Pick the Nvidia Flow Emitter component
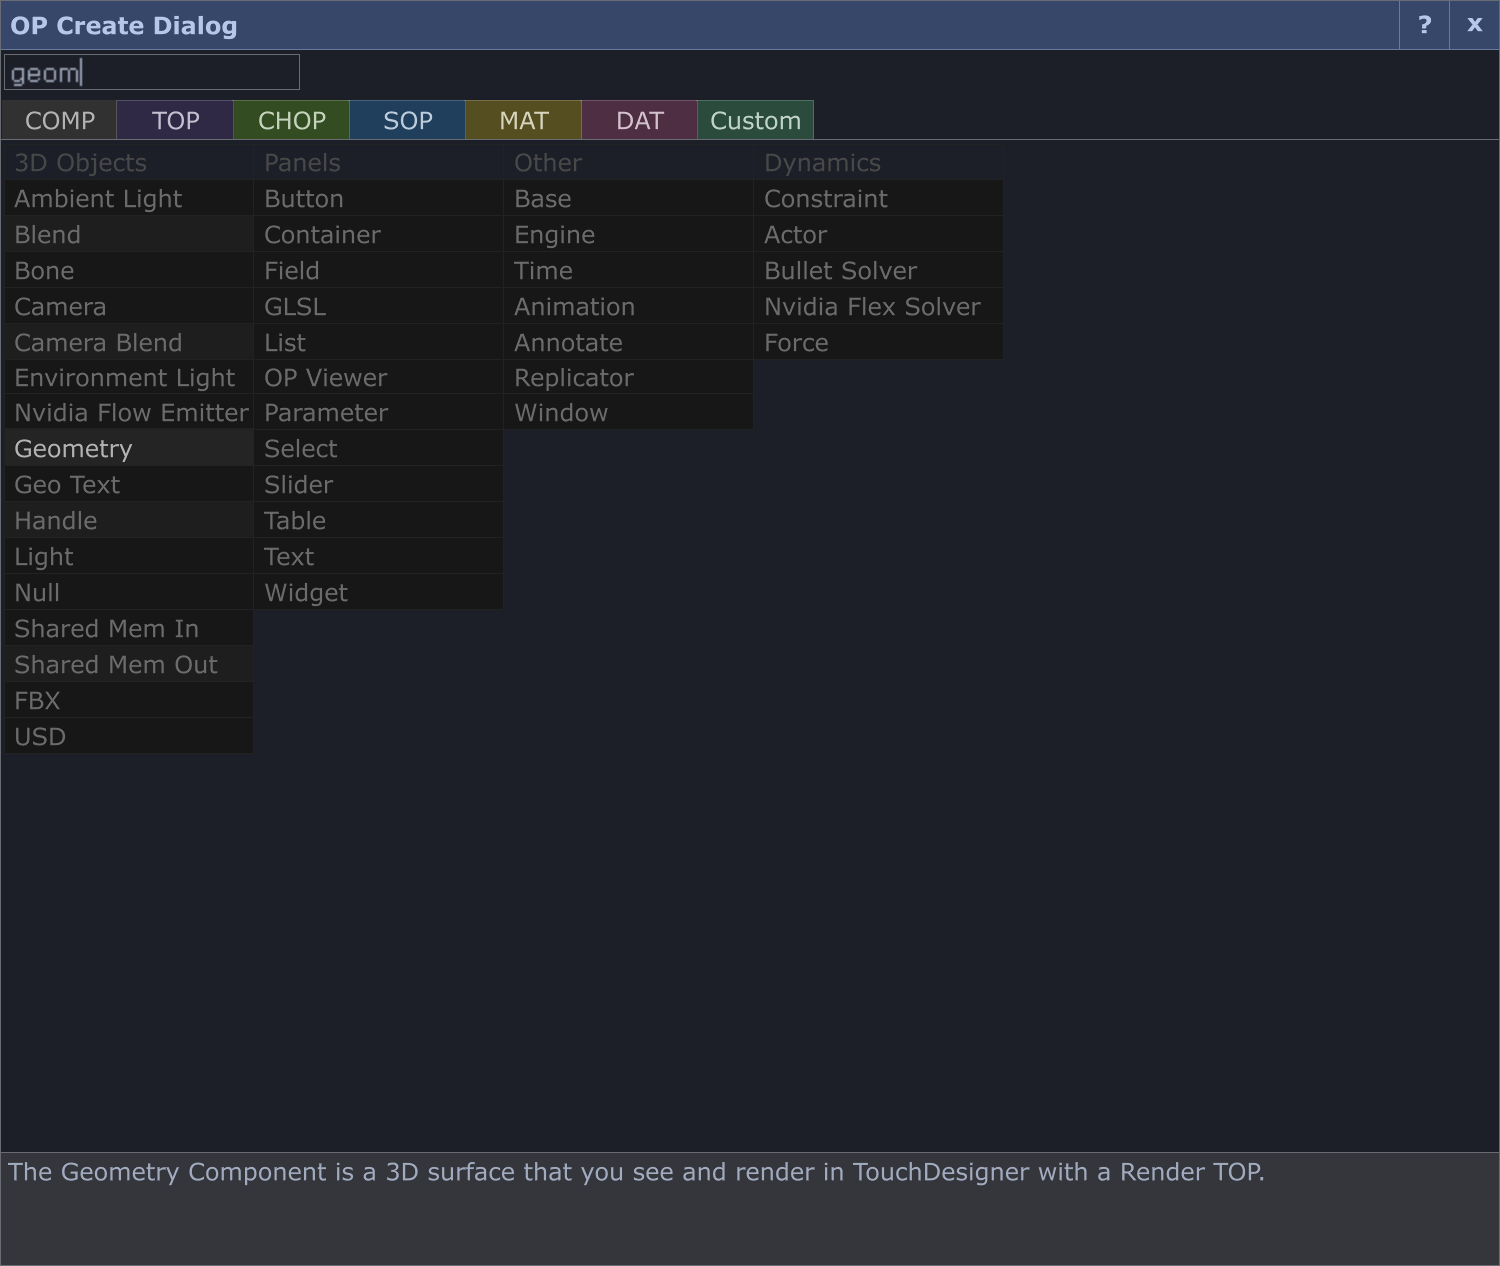 coord(130,413)
